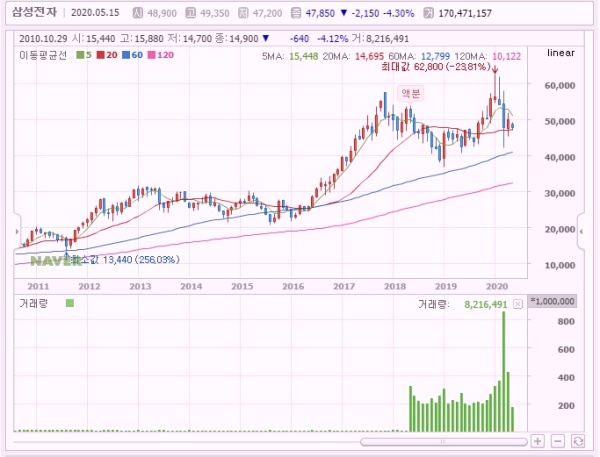Viewport: 600px width, 457px height.
Task: Click the high price 고 icon
Action: coord(190,13)
